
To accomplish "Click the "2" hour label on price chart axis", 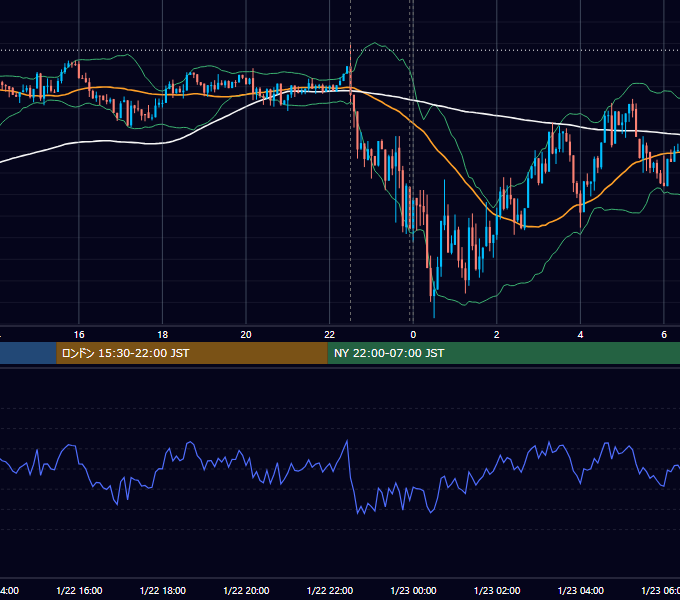I will pos(497,335).
